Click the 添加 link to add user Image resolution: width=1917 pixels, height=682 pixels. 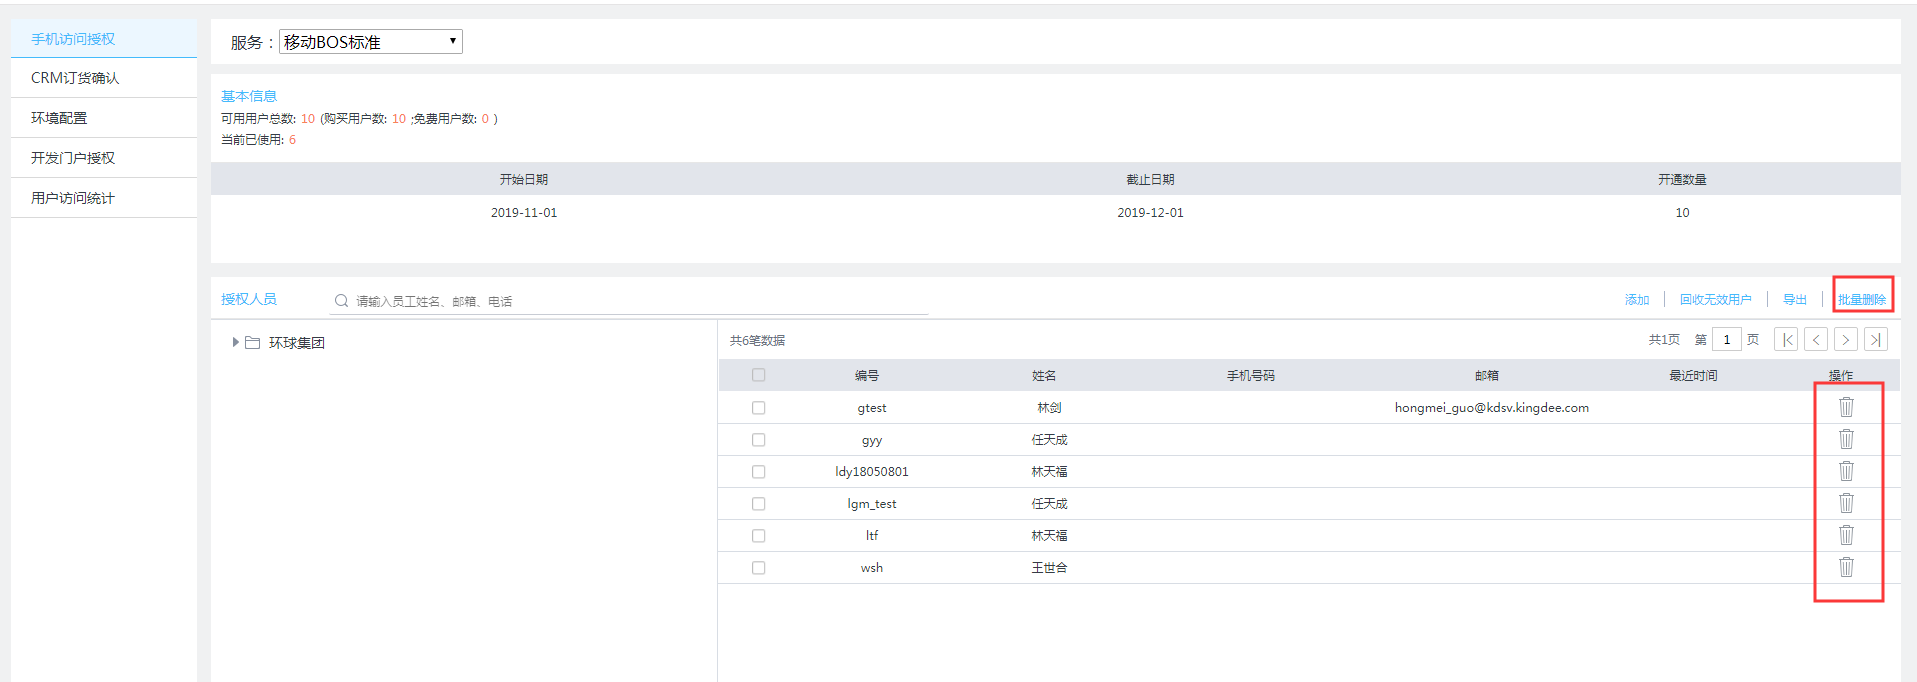[1637, 300]
